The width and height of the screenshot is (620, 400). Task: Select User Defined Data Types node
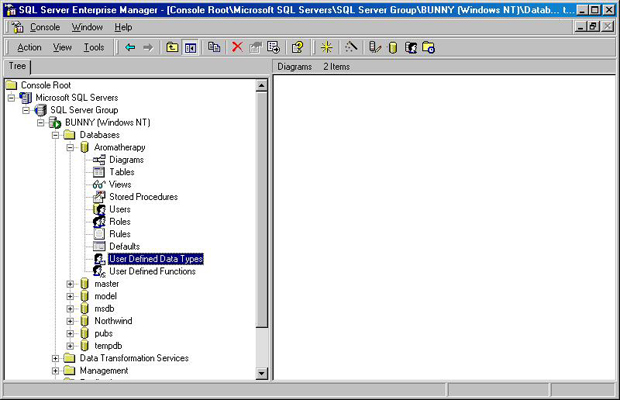point(156,259)
